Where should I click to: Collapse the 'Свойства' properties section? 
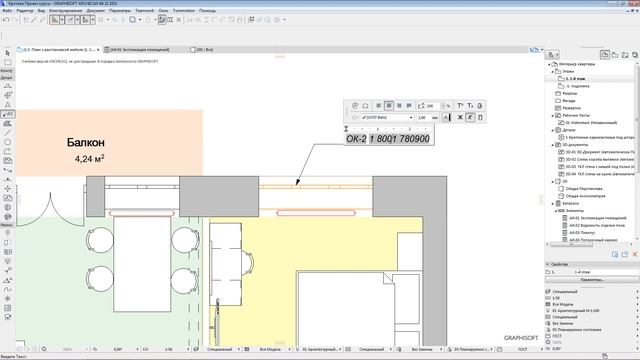(548, 264)
